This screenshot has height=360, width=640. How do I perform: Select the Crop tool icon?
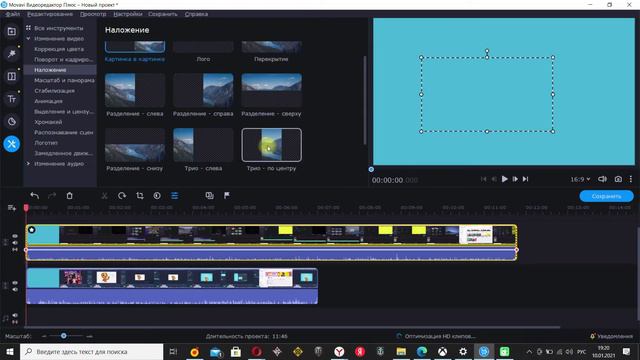tap(140, 196)
